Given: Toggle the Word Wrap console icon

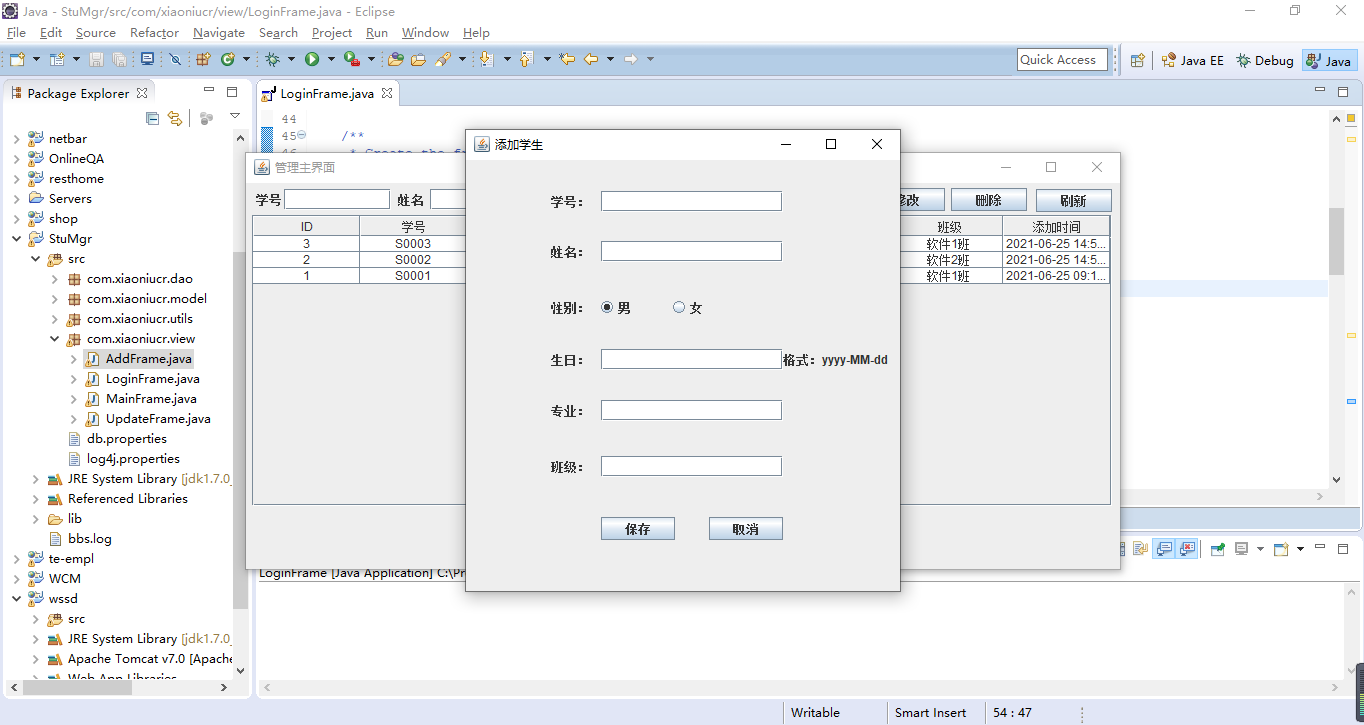Looking at the screenshot, I should coord(1141,549).
